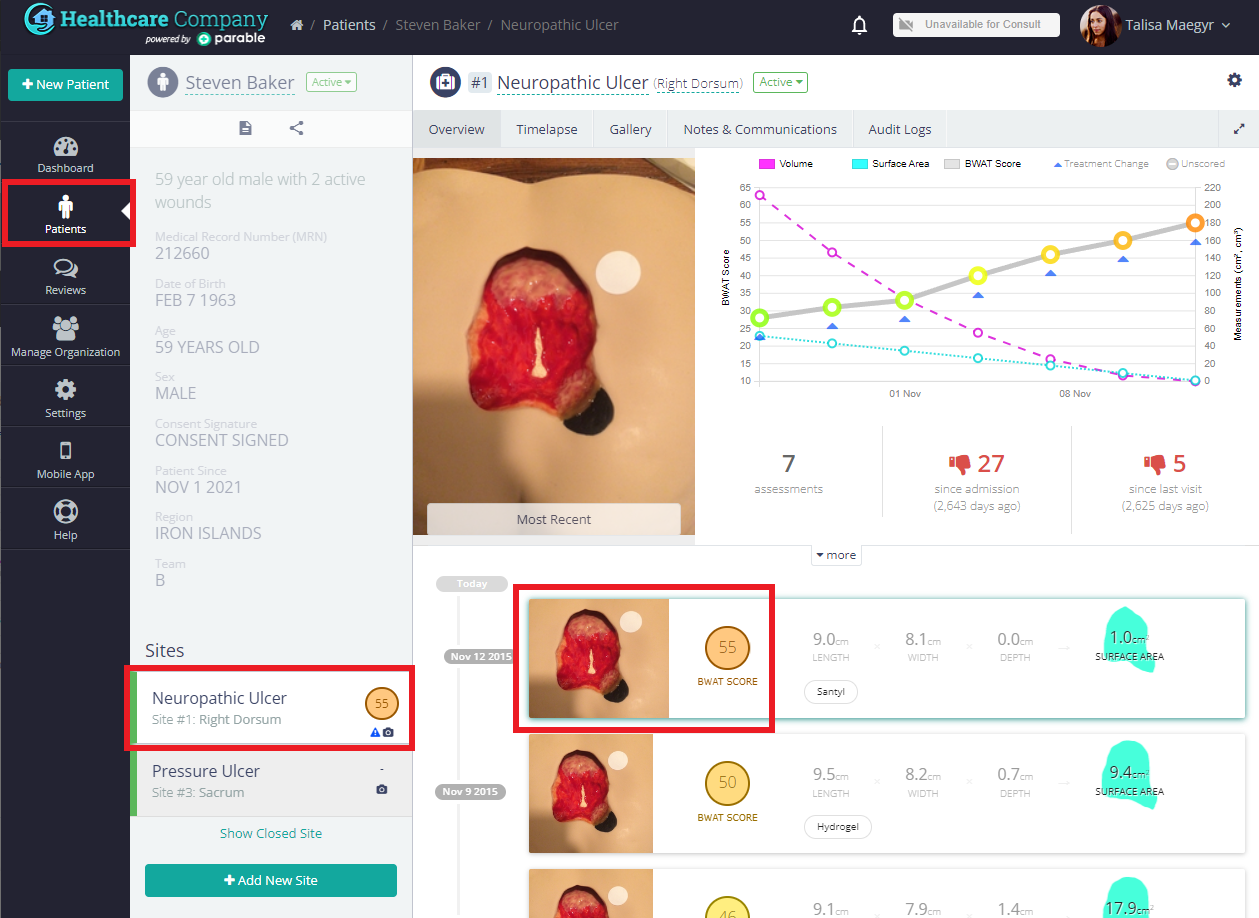This screenshot has height=918, width=1259.
Task: Click Steven Baker patient name heading
Action: point(240,82)
